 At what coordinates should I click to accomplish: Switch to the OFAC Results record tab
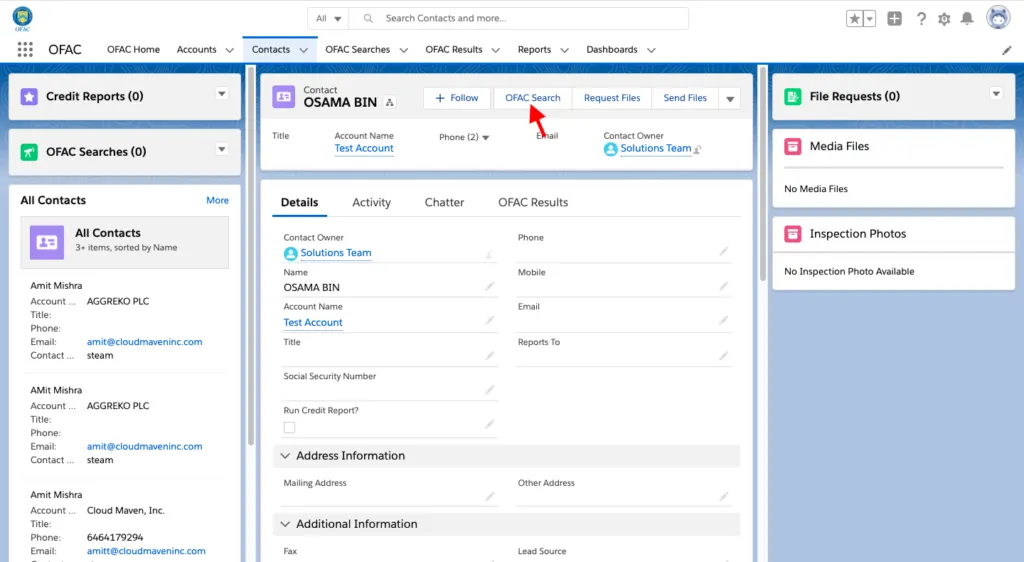coord(533,202)
